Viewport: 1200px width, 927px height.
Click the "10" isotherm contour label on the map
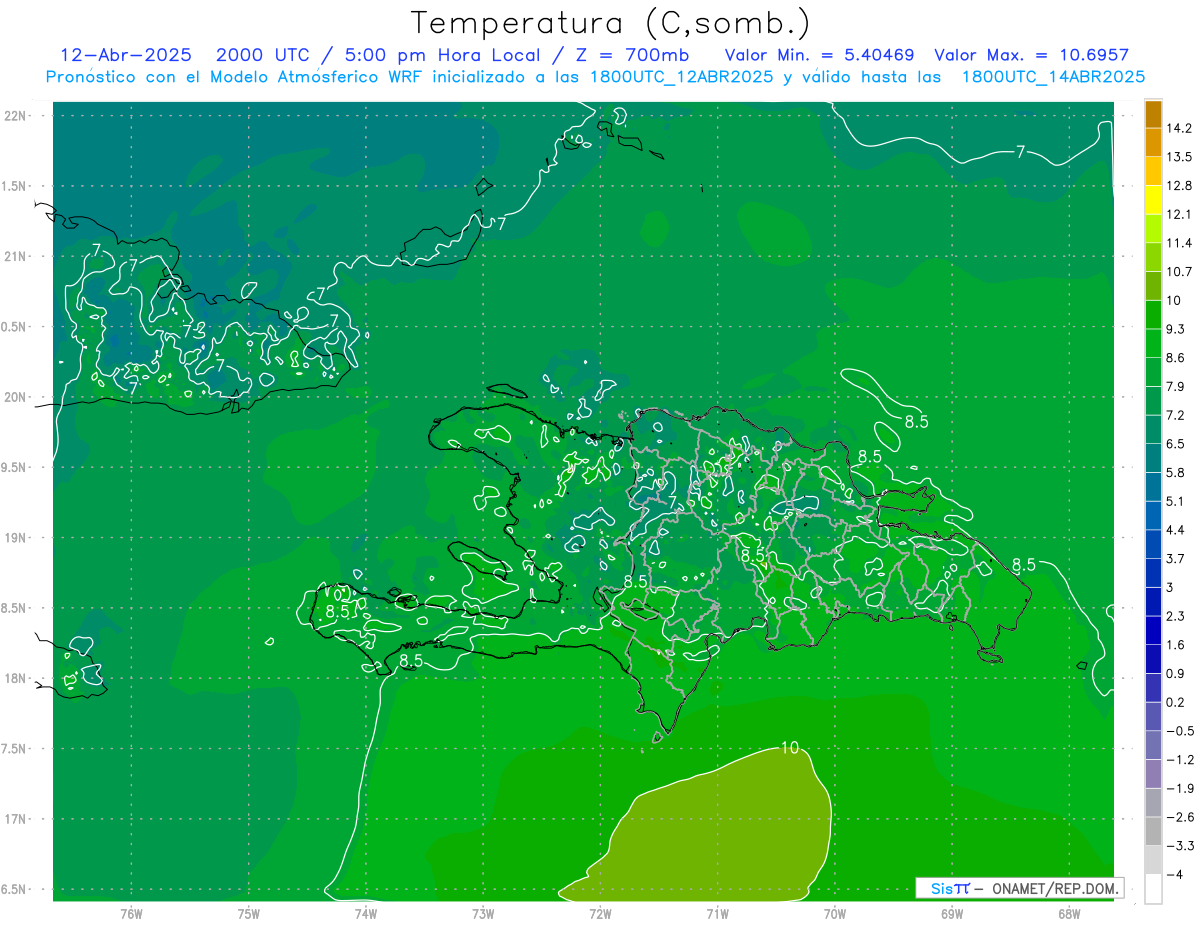(x=790, y=747)
